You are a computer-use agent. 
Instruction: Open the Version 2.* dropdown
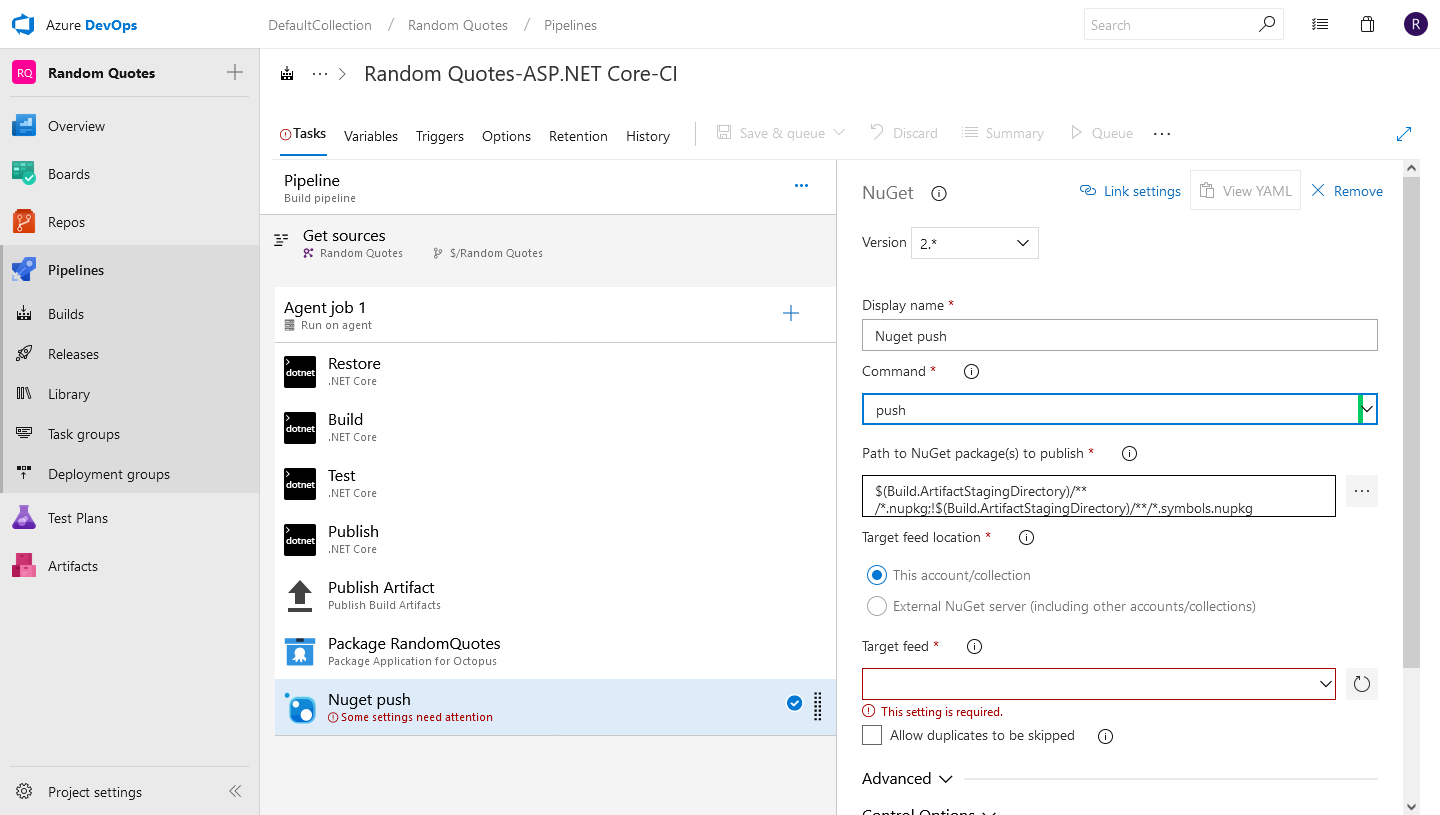[974, 243]
